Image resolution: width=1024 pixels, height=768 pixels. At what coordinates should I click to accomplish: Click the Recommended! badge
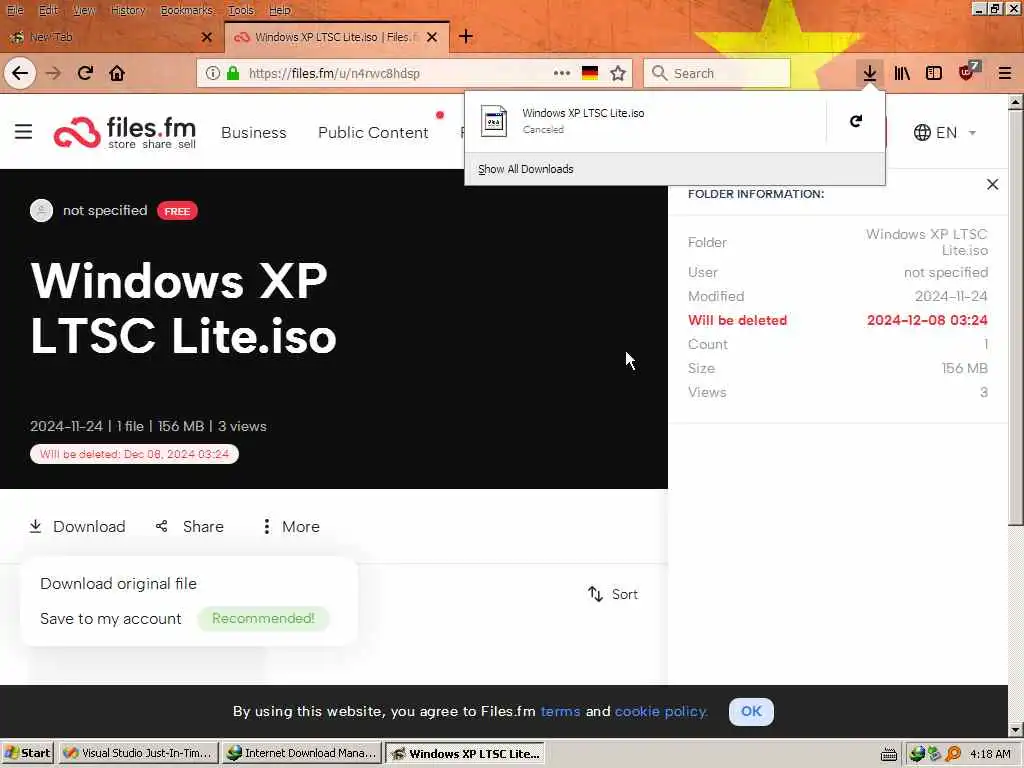point(263,618)
